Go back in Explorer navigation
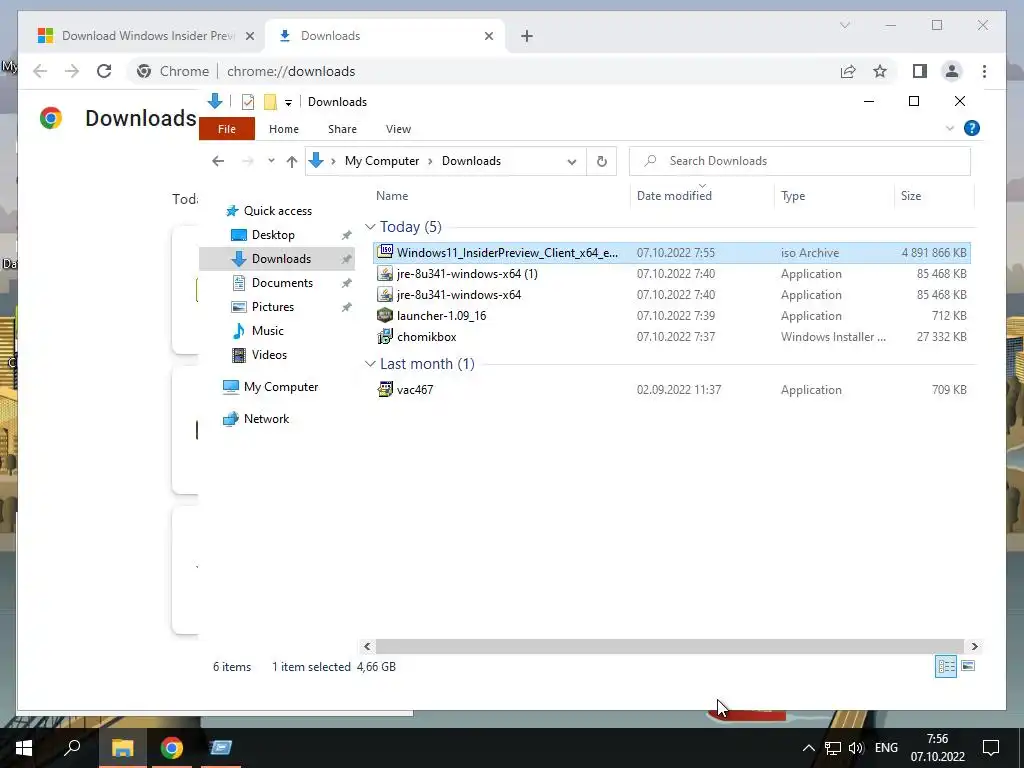Image resolution: width=1024 pixels, height=768 pixels. [218, 161]
